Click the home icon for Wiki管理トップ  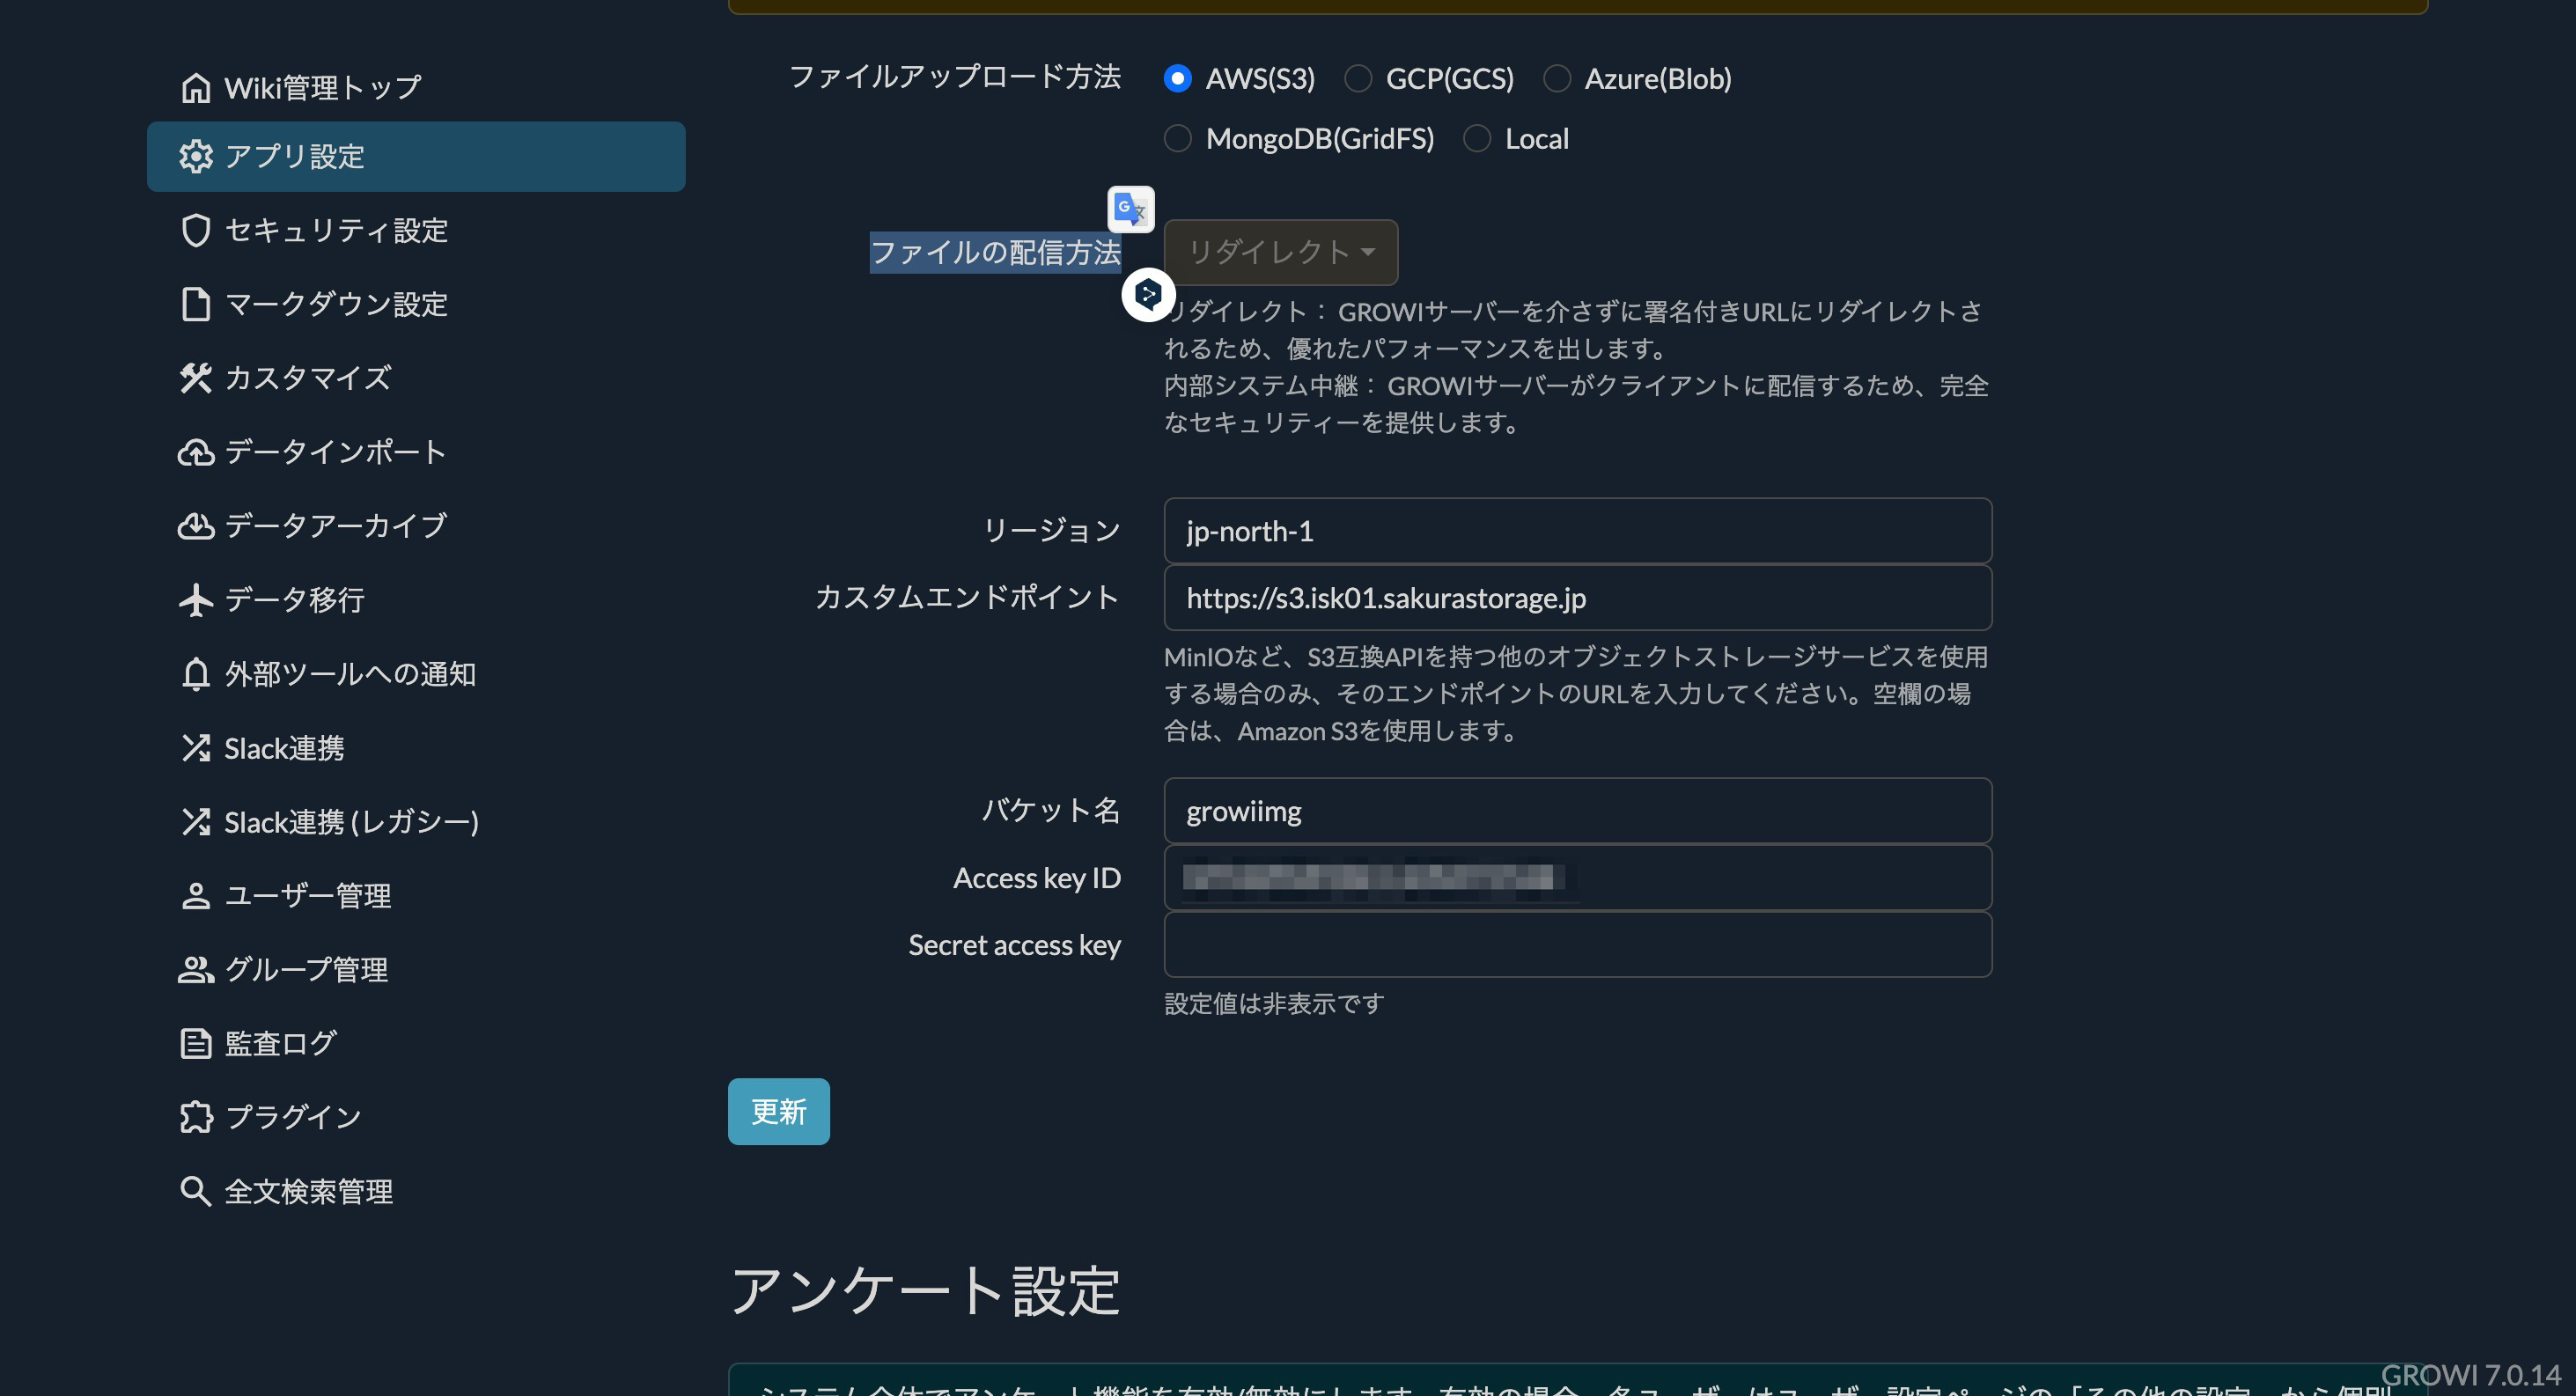coord(196,88)
